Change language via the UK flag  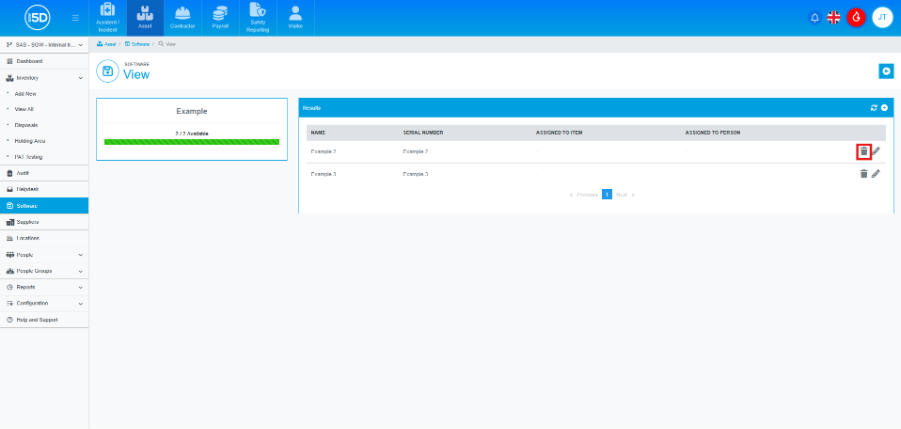pyautogui.click(x=834, y=18)
